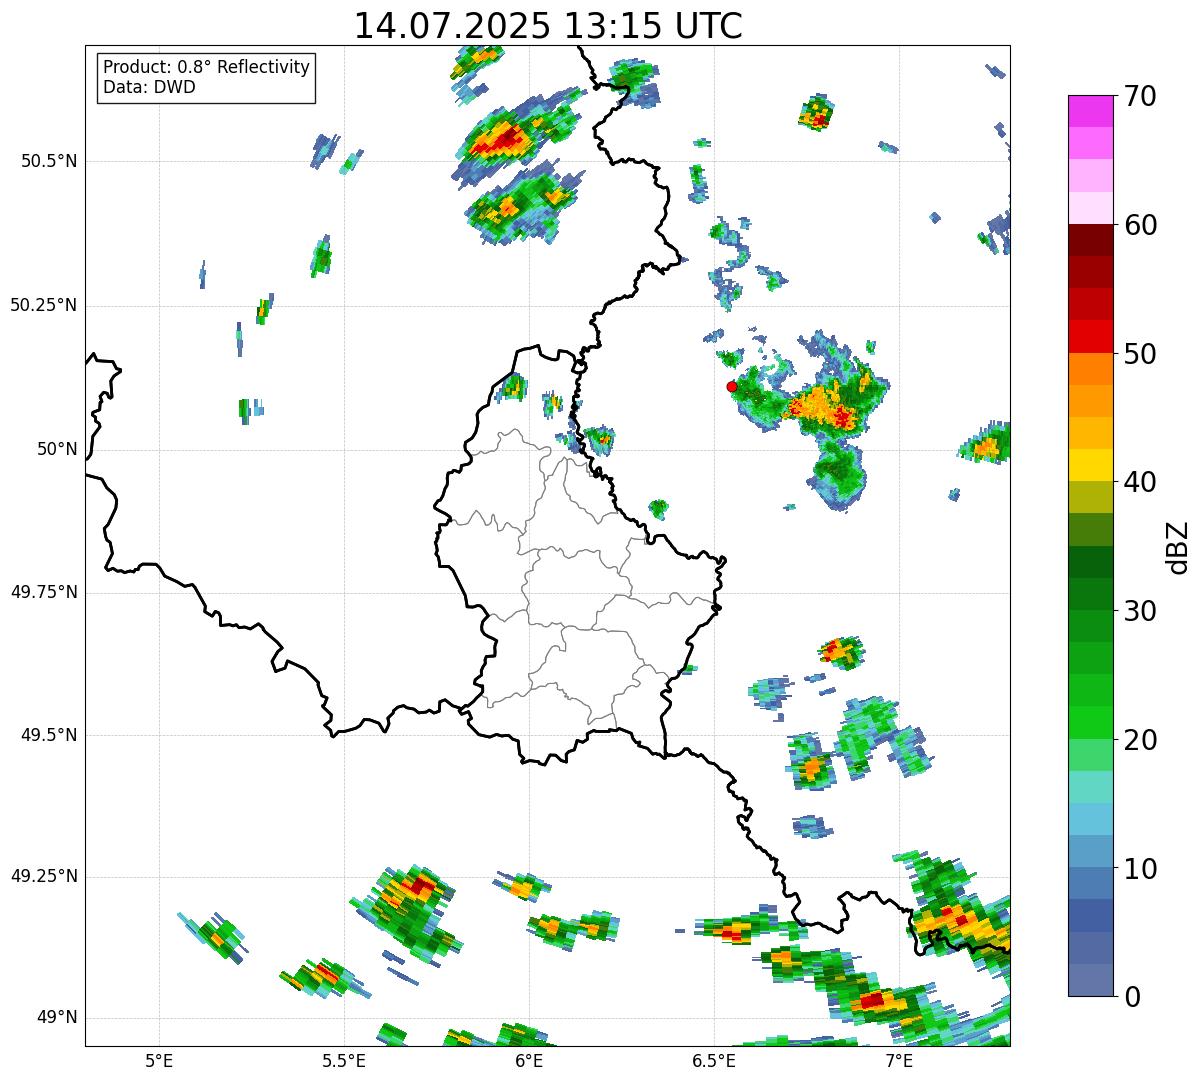Viewport: 1202px width, 1081px height.
Task: Click the bright red colorbar segment above 50
Action: (x=1090, y=337)
